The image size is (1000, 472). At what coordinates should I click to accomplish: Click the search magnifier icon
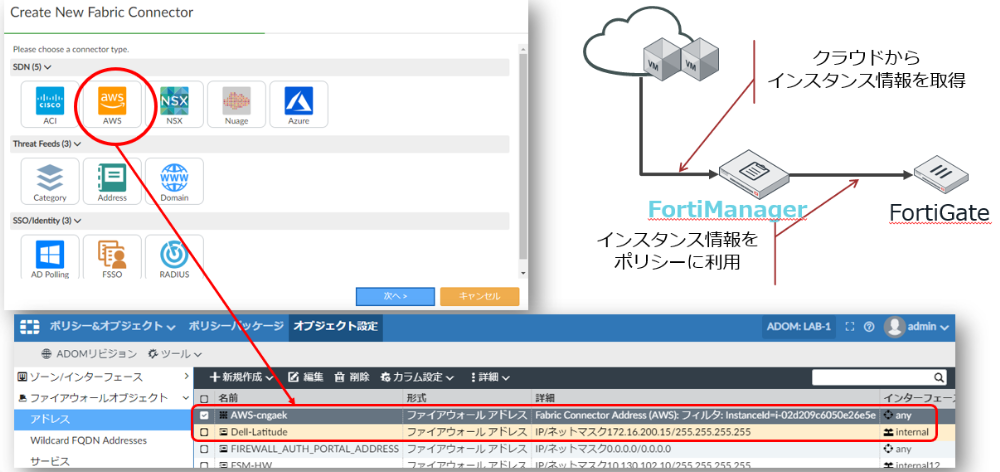[939, 377]
